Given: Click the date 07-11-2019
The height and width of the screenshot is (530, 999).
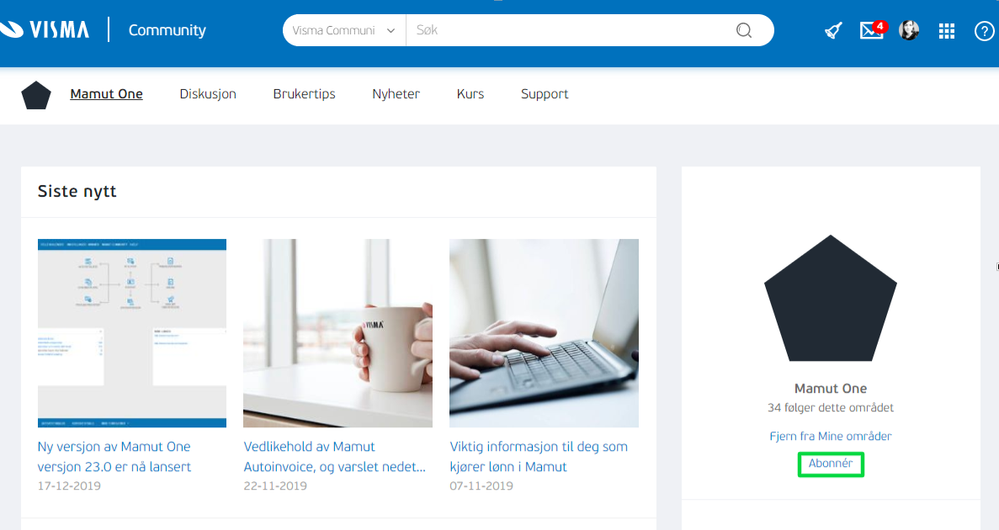Looking at the screenshot, I should click(481, 485).
